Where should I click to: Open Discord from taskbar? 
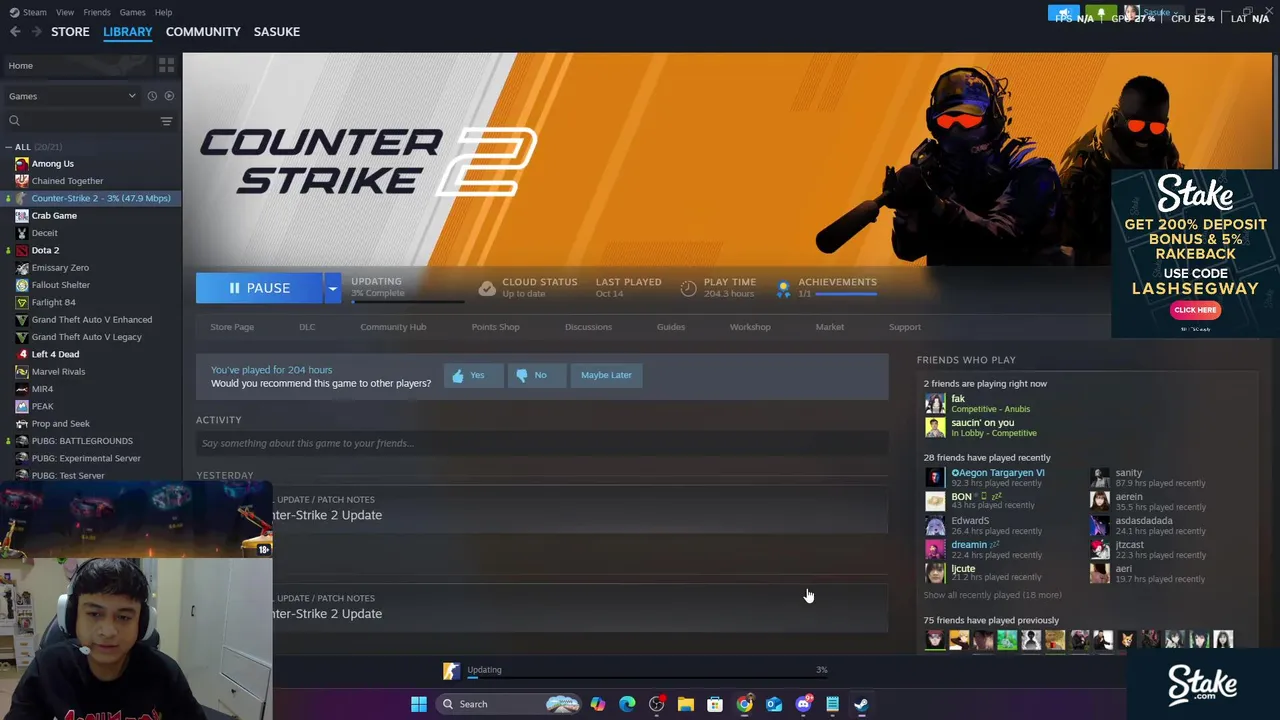coord(803,704)
